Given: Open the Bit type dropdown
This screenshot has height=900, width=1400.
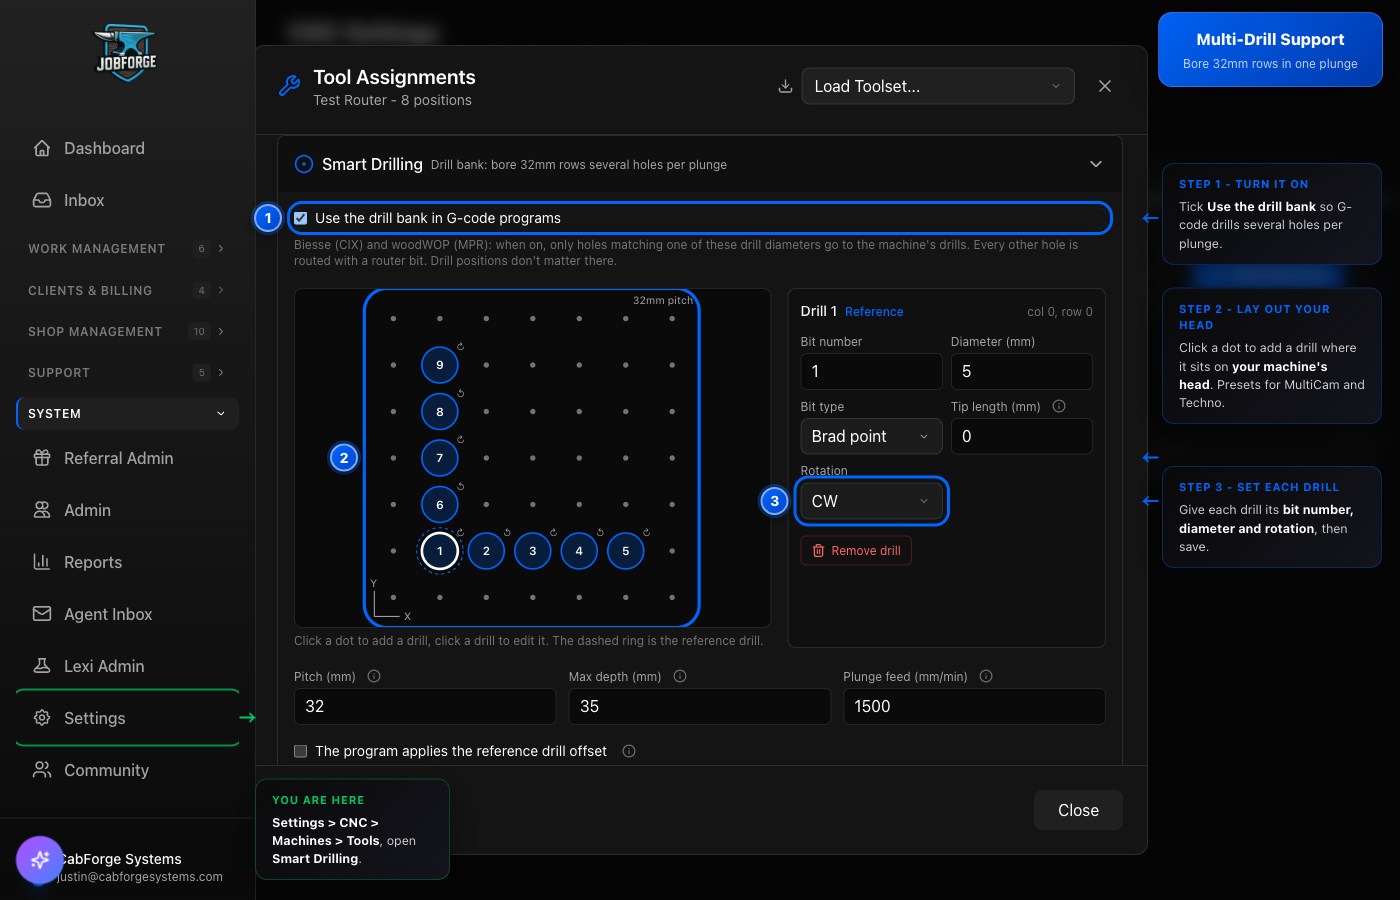Looking at the screenshot, I should pos(871,436).
